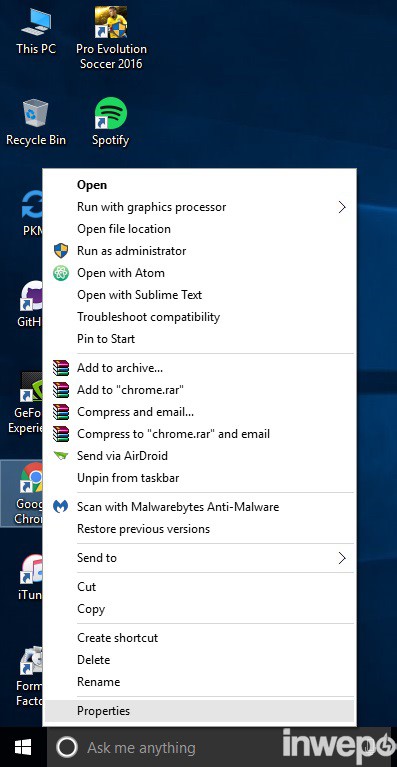Open the This PC desktop icon
The width and height of the screenshot is (397, 767).
pyautogui.click(x=36, y=30)
